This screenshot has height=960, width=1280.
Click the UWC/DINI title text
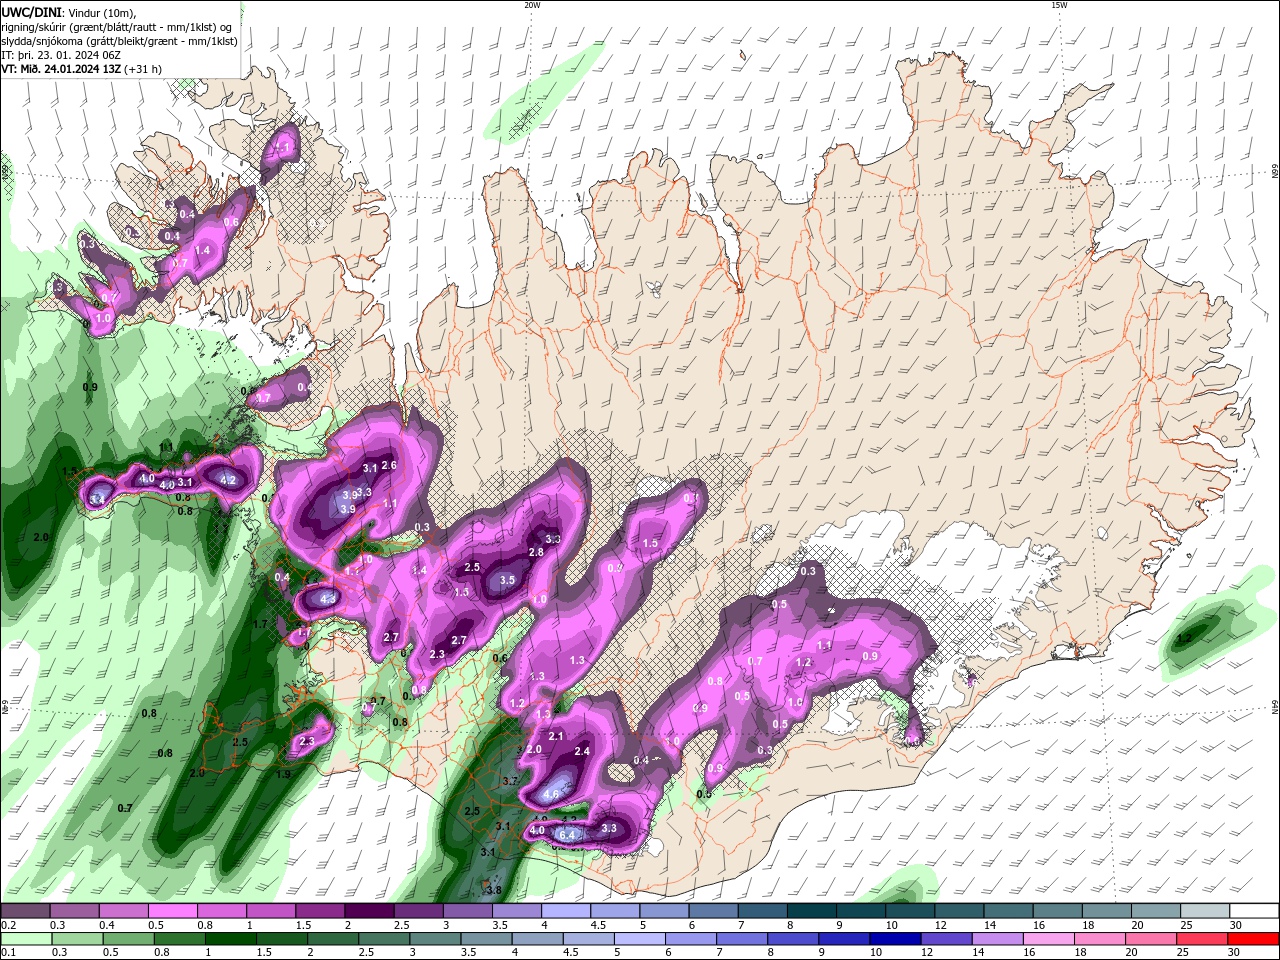coord(31,11)
